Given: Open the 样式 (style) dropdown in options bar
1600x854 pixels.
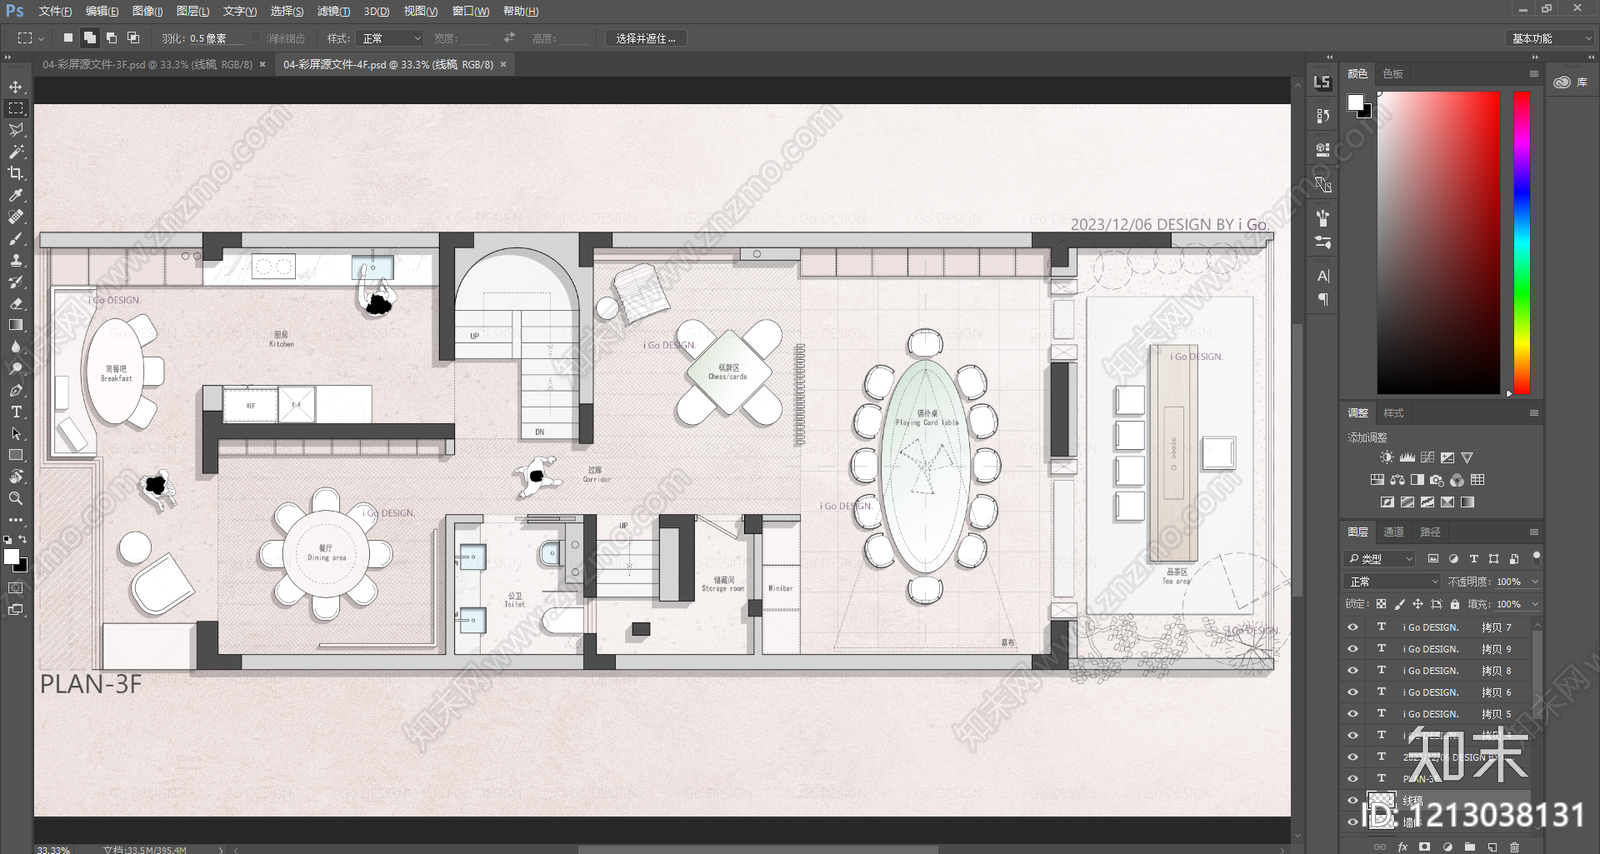Looking at the screenshot, I should click(x=389, y=38).
